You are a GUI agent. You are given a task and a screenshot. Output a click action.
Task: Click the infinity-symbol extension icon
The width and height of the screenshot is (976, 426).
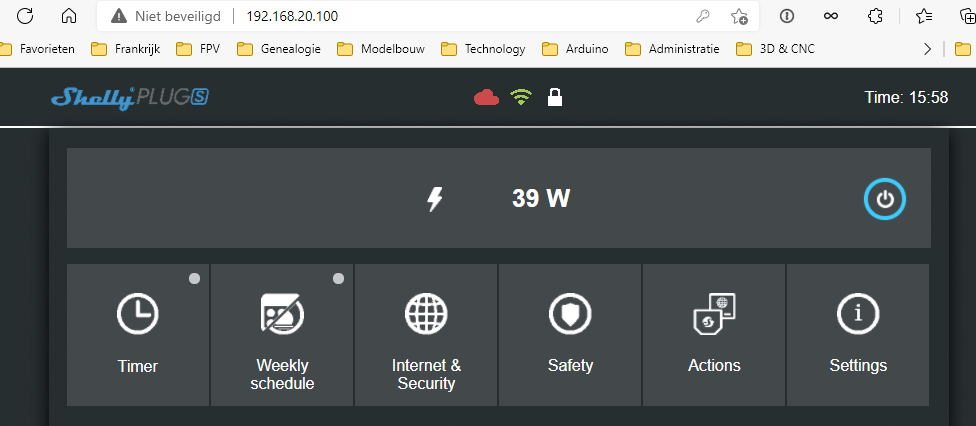[x=830, y=16]
